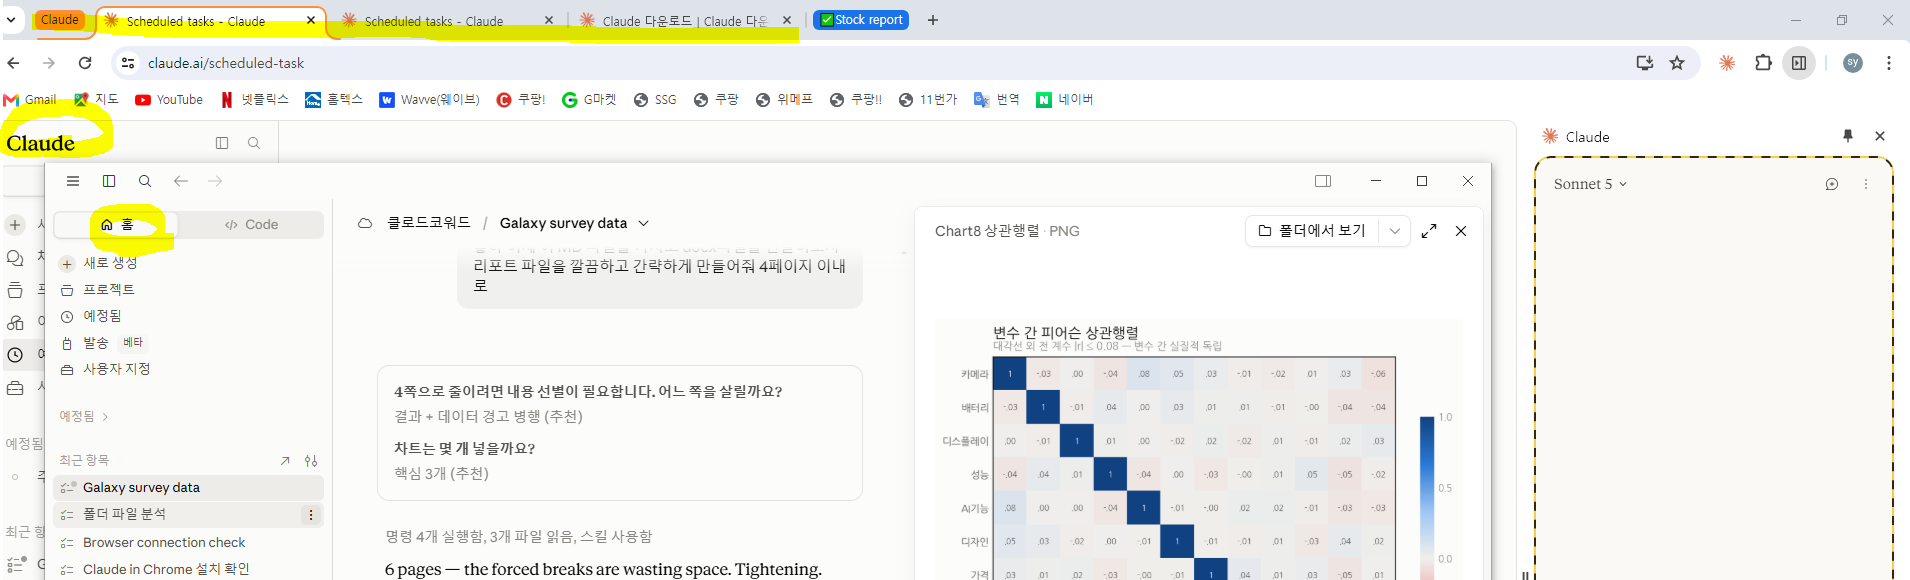Viewport: 1910px width, 580px height.
Task: Bookmark this page with the star icon
Action: click(1677, 63)
